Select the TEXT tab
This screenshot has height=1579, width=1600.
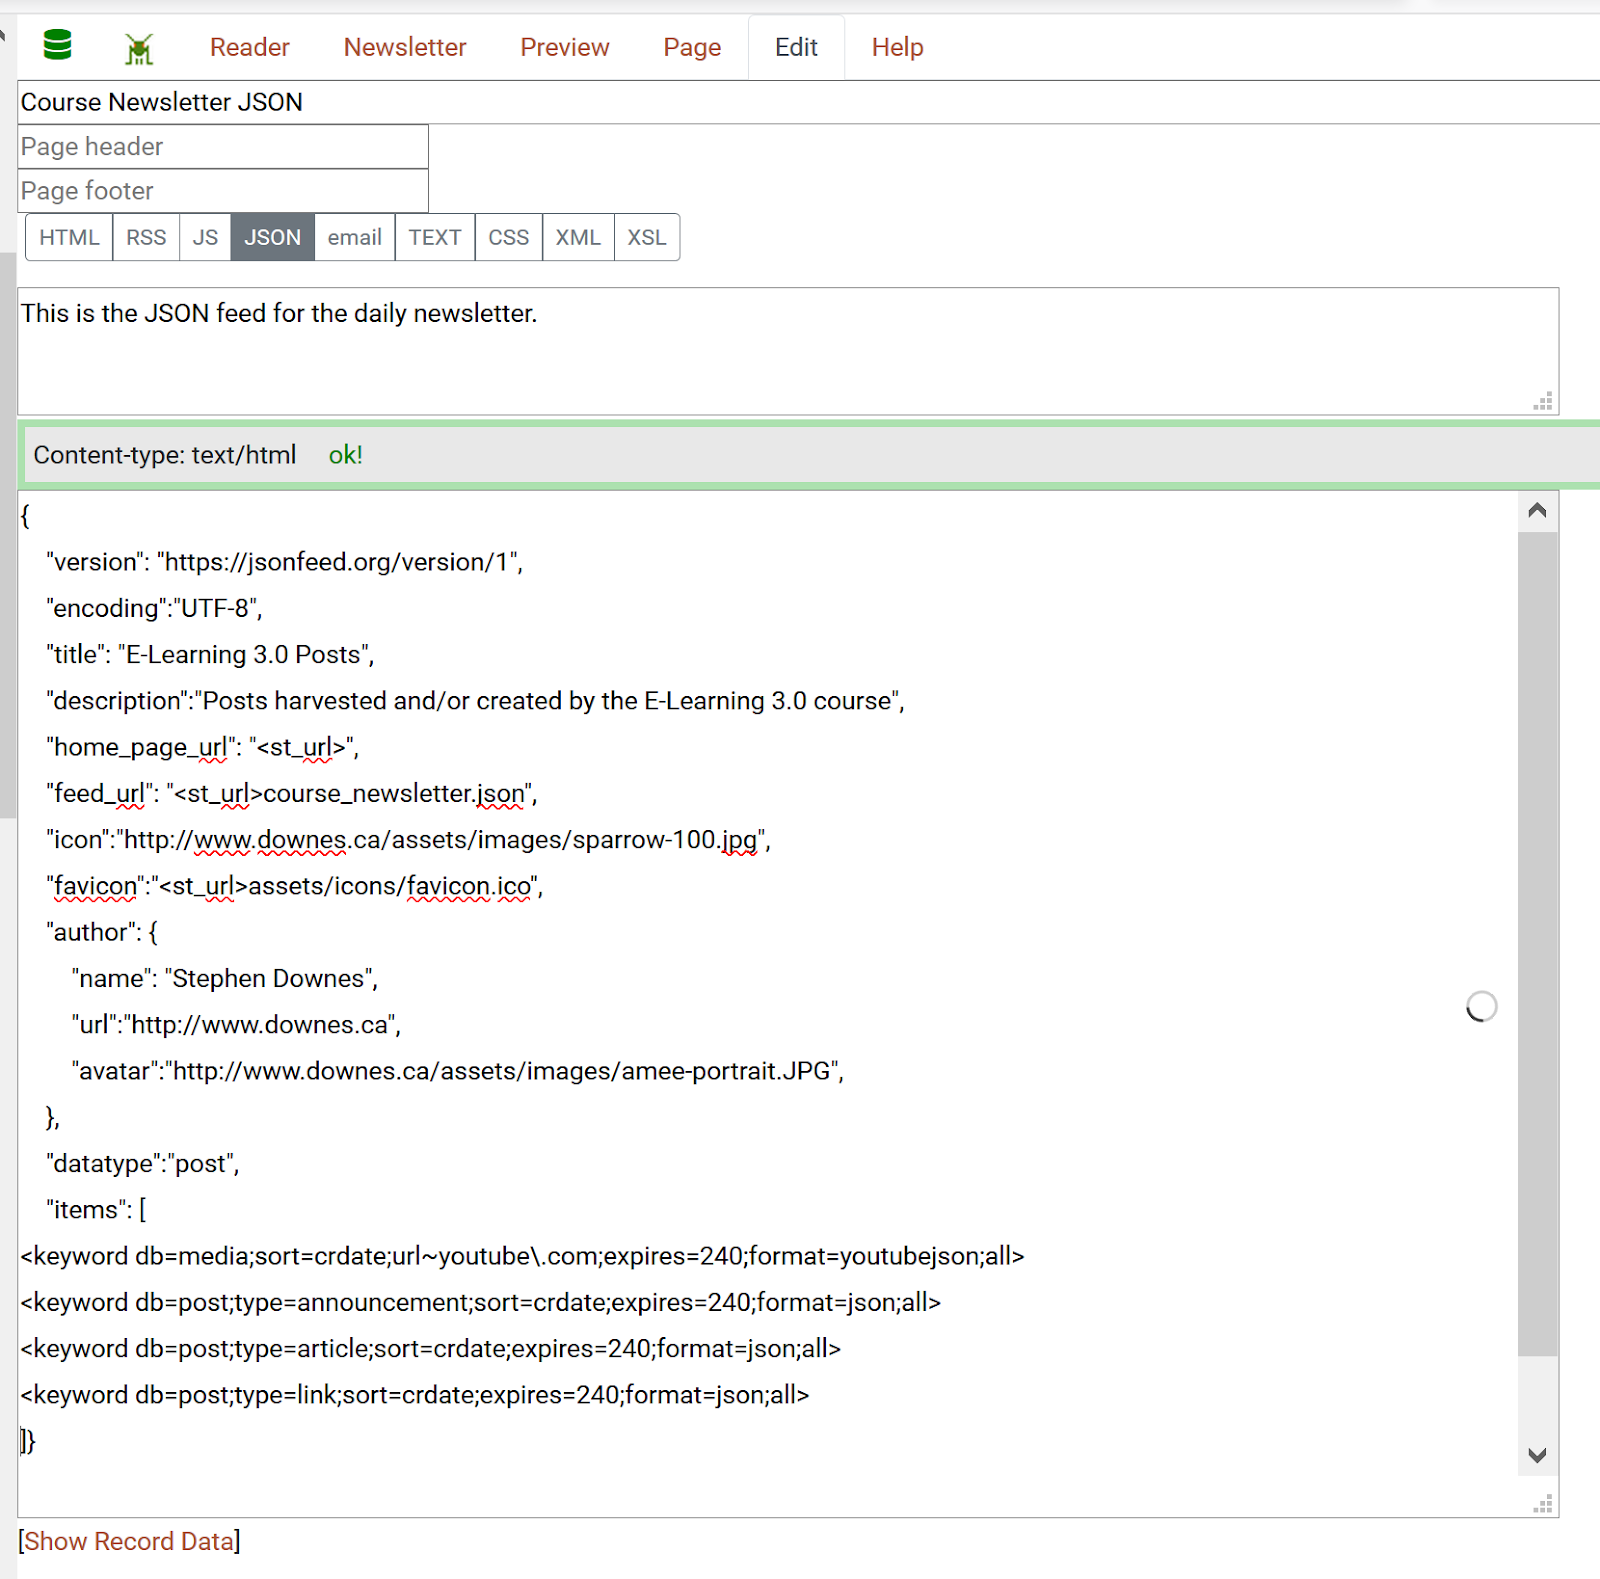[434, 237]
